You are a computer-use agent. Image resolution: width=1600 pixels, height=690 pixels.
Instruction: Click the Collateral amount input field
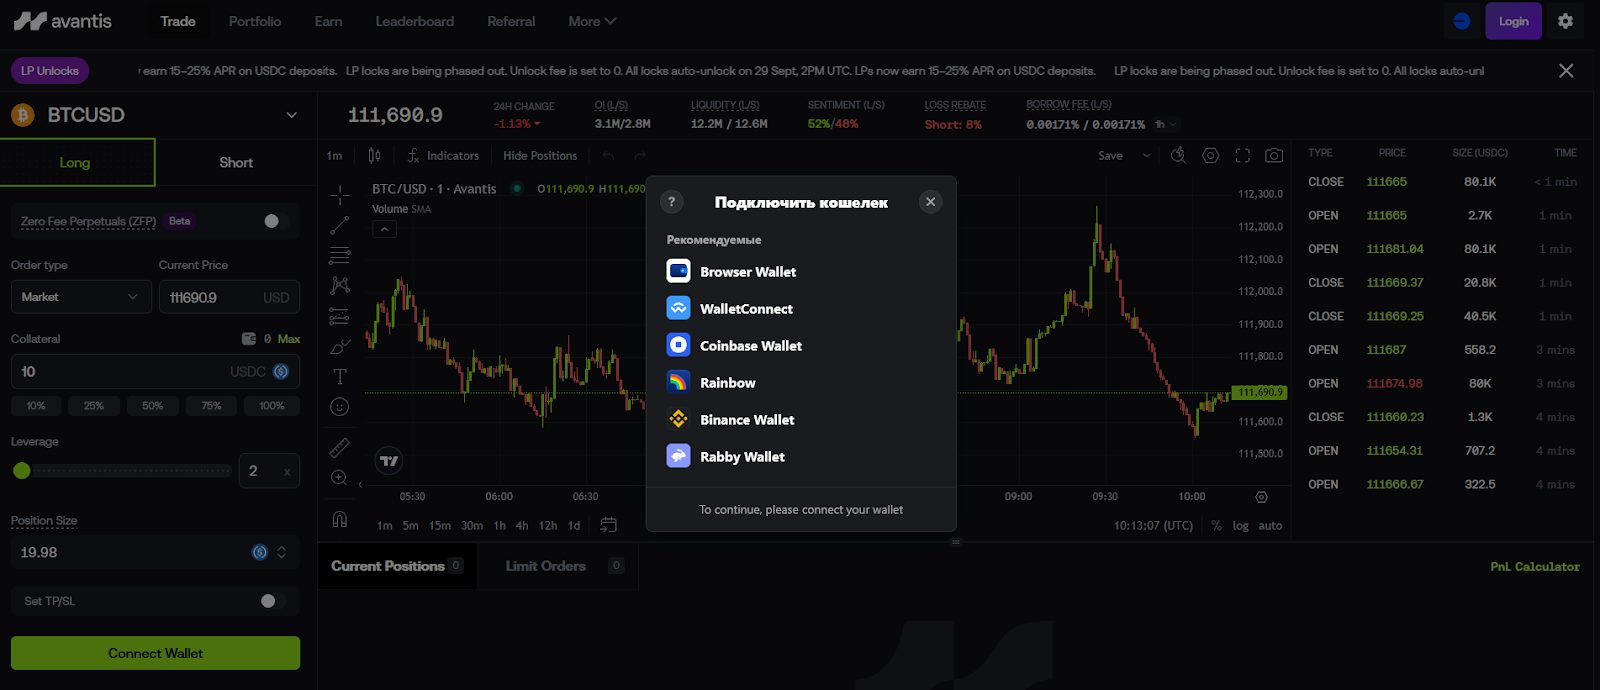[120, 372]
